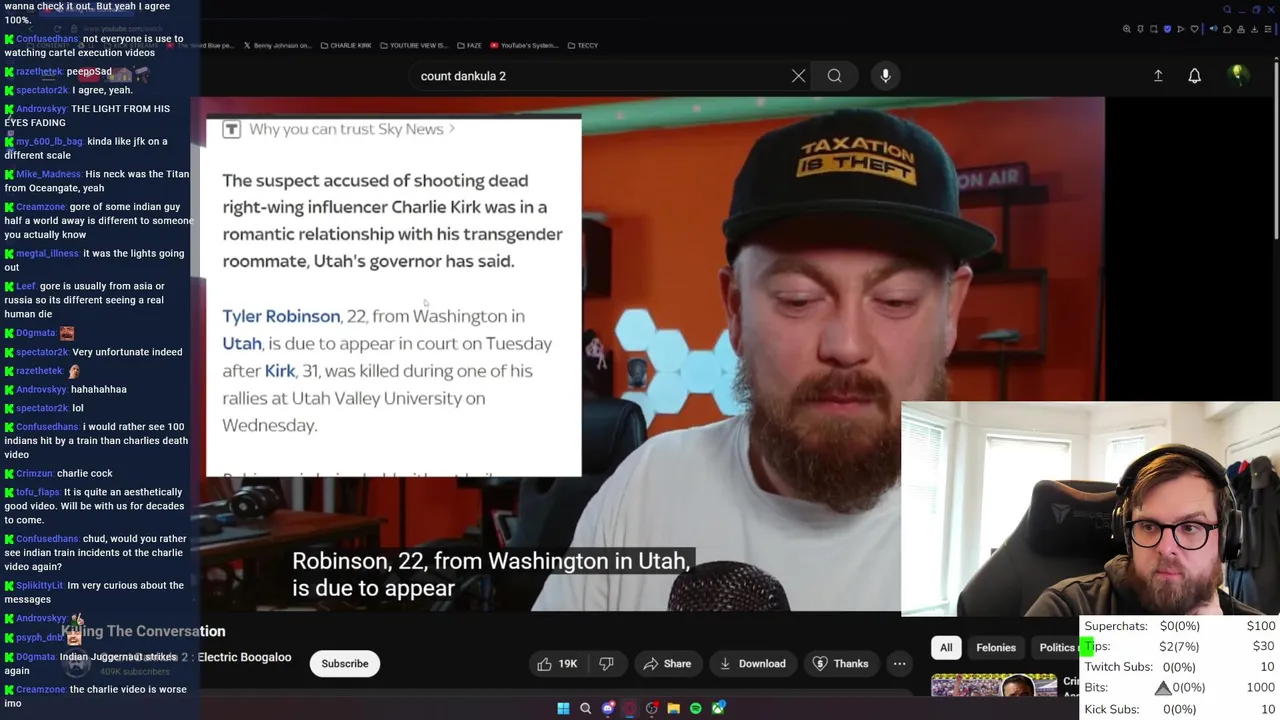Share this video
Image resolution: width=1280 pixels, height=720 pixels.
(x=668, y=664)
